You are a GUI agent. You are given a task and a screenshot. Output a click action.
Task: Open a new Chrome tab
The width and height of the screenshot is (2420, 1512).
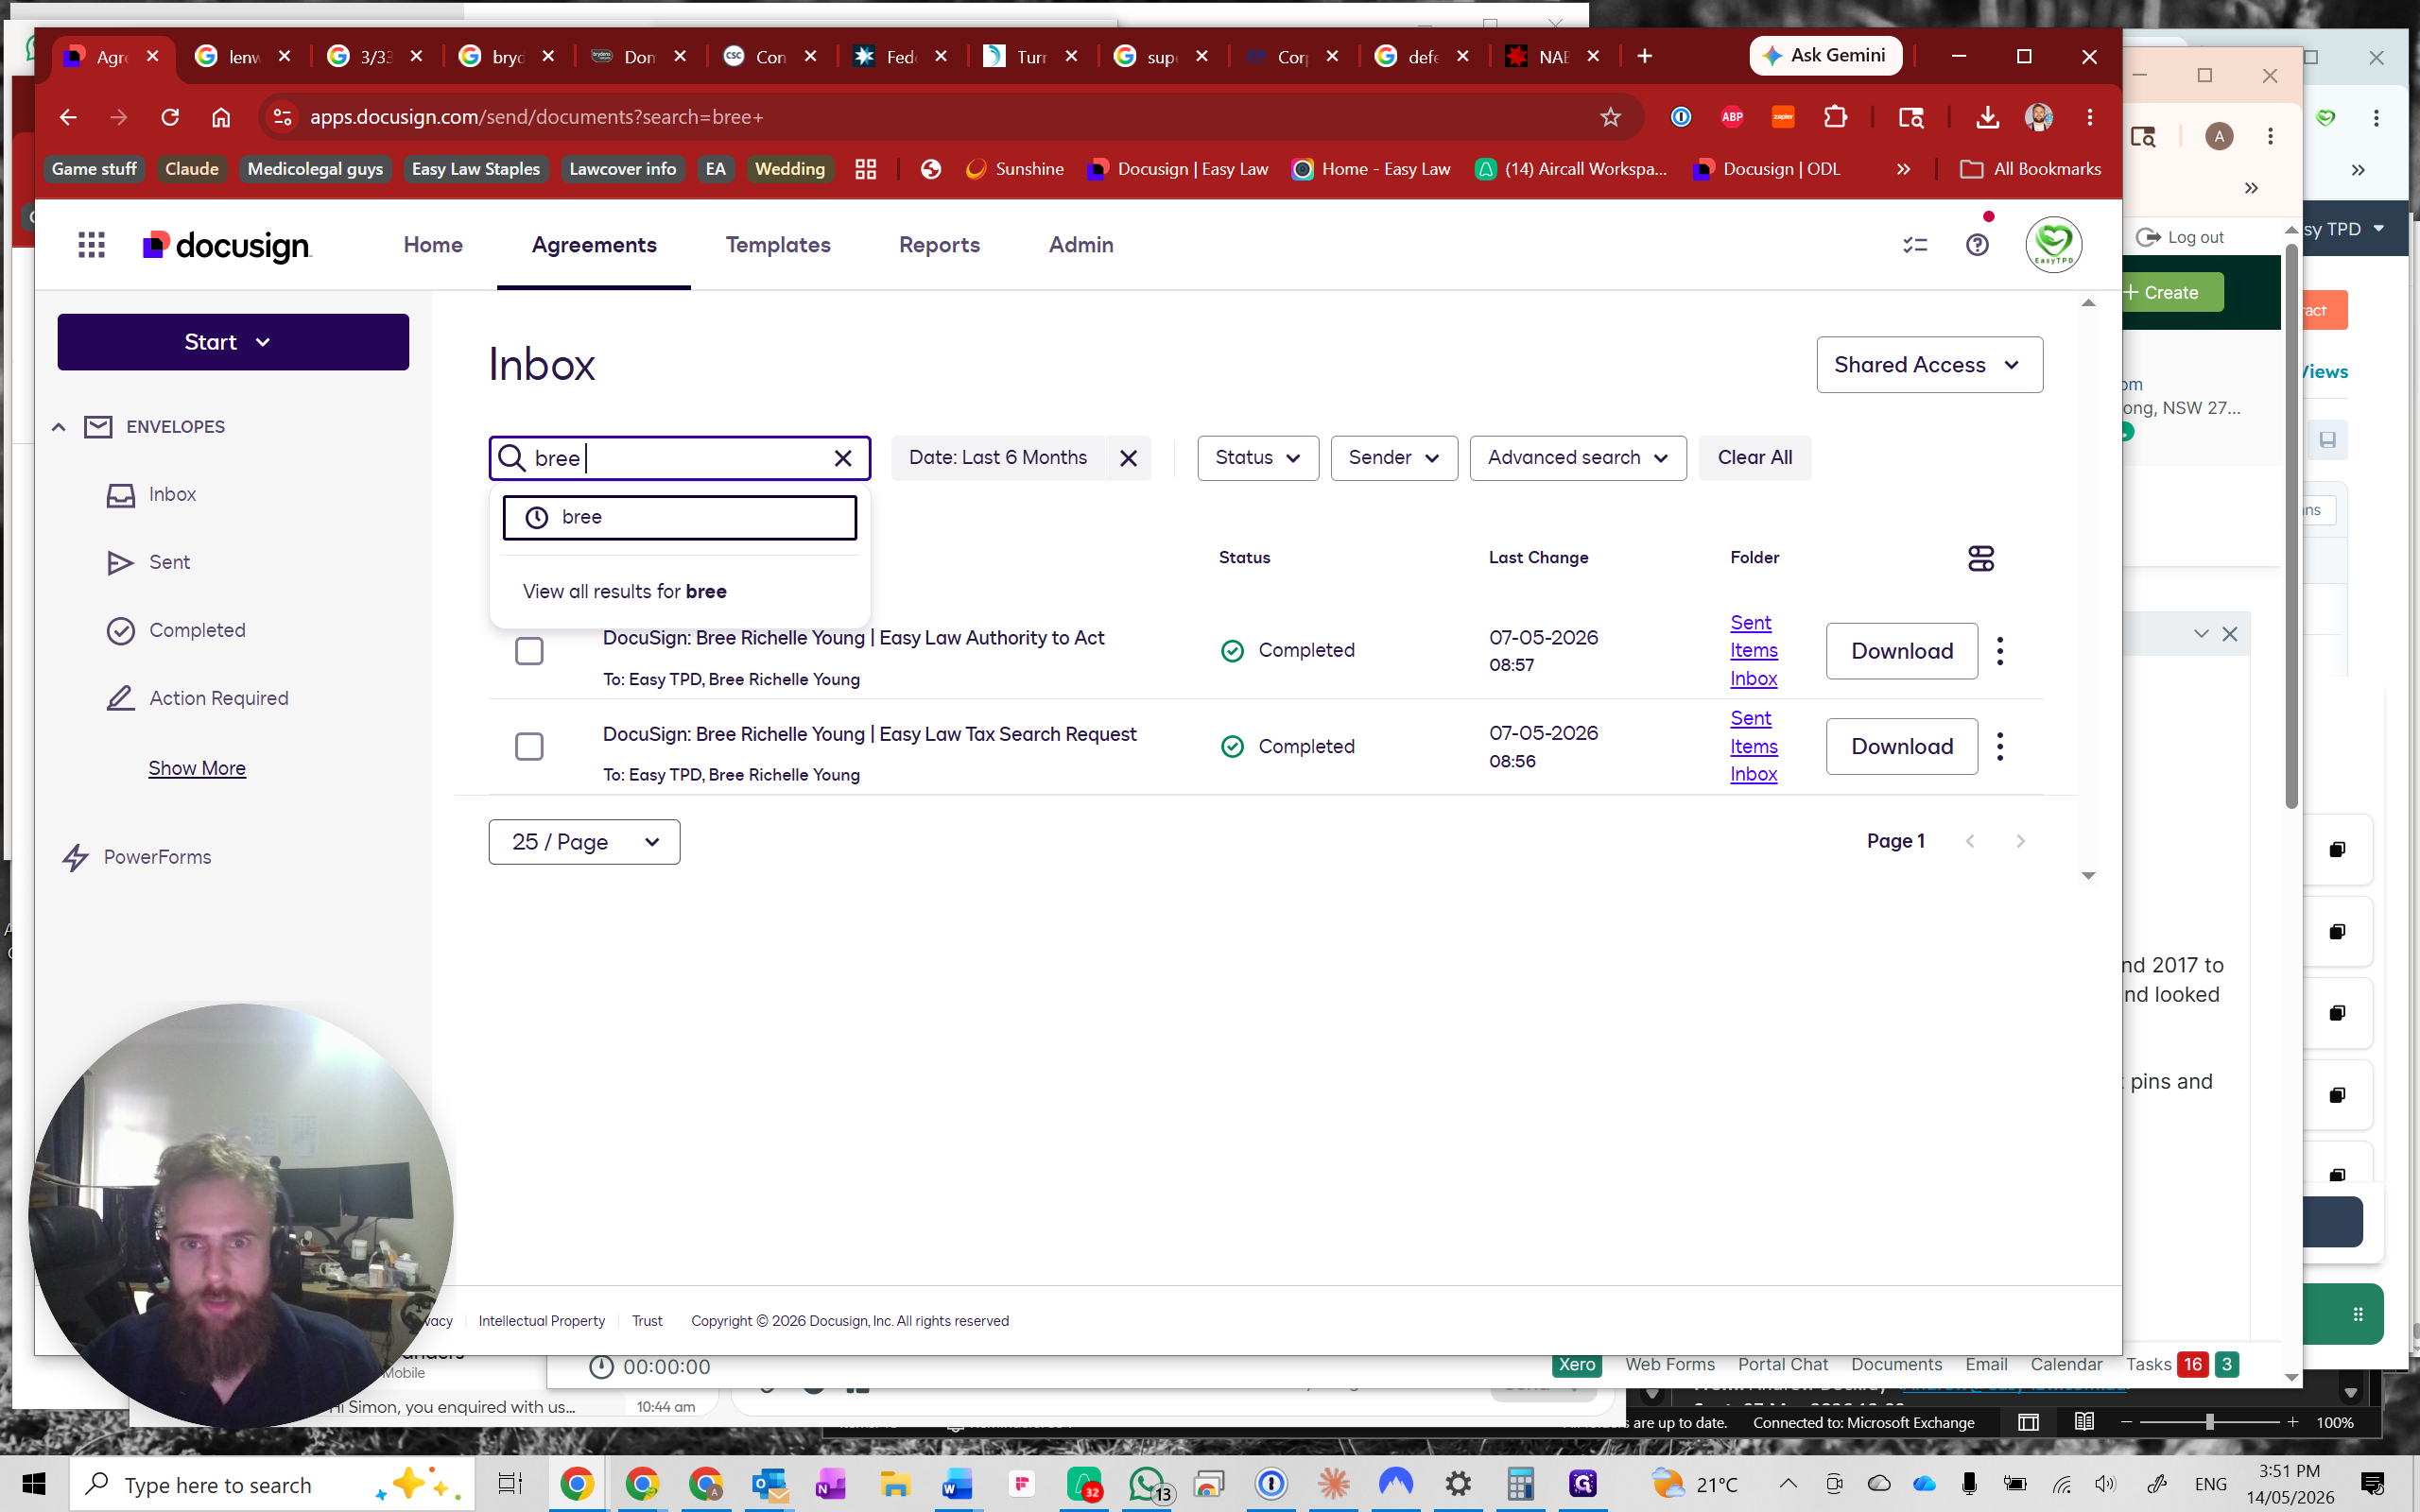[x=1644, y=56]
